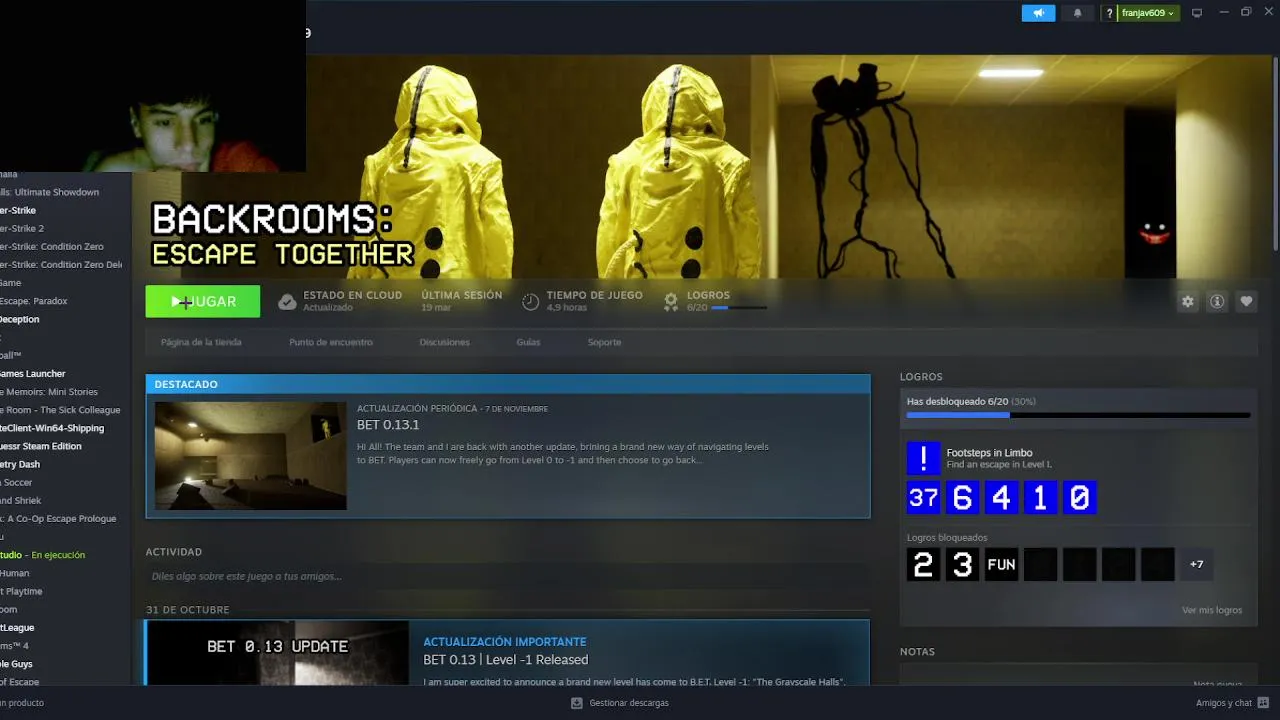Click unlocked achievement icon 0
Screen dimensions: 1280x720
pyautogui.click(x=1079, y=498)
